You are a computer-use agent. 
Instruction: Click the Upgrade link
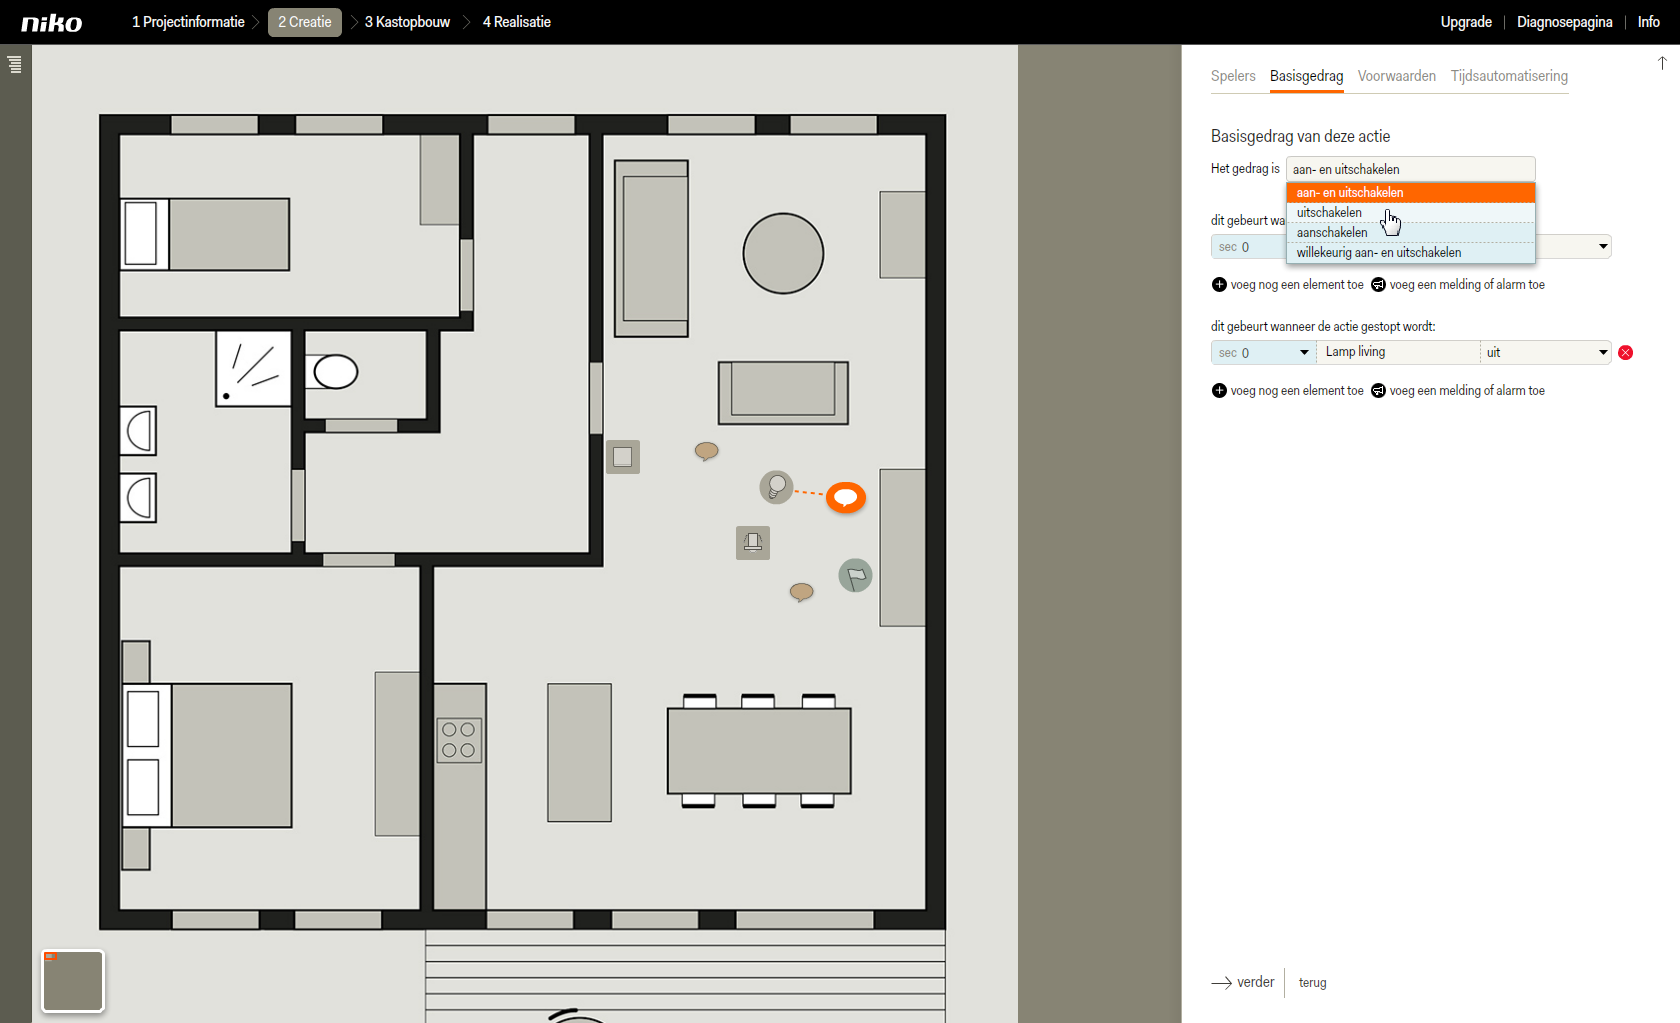tap(1466, 22)
